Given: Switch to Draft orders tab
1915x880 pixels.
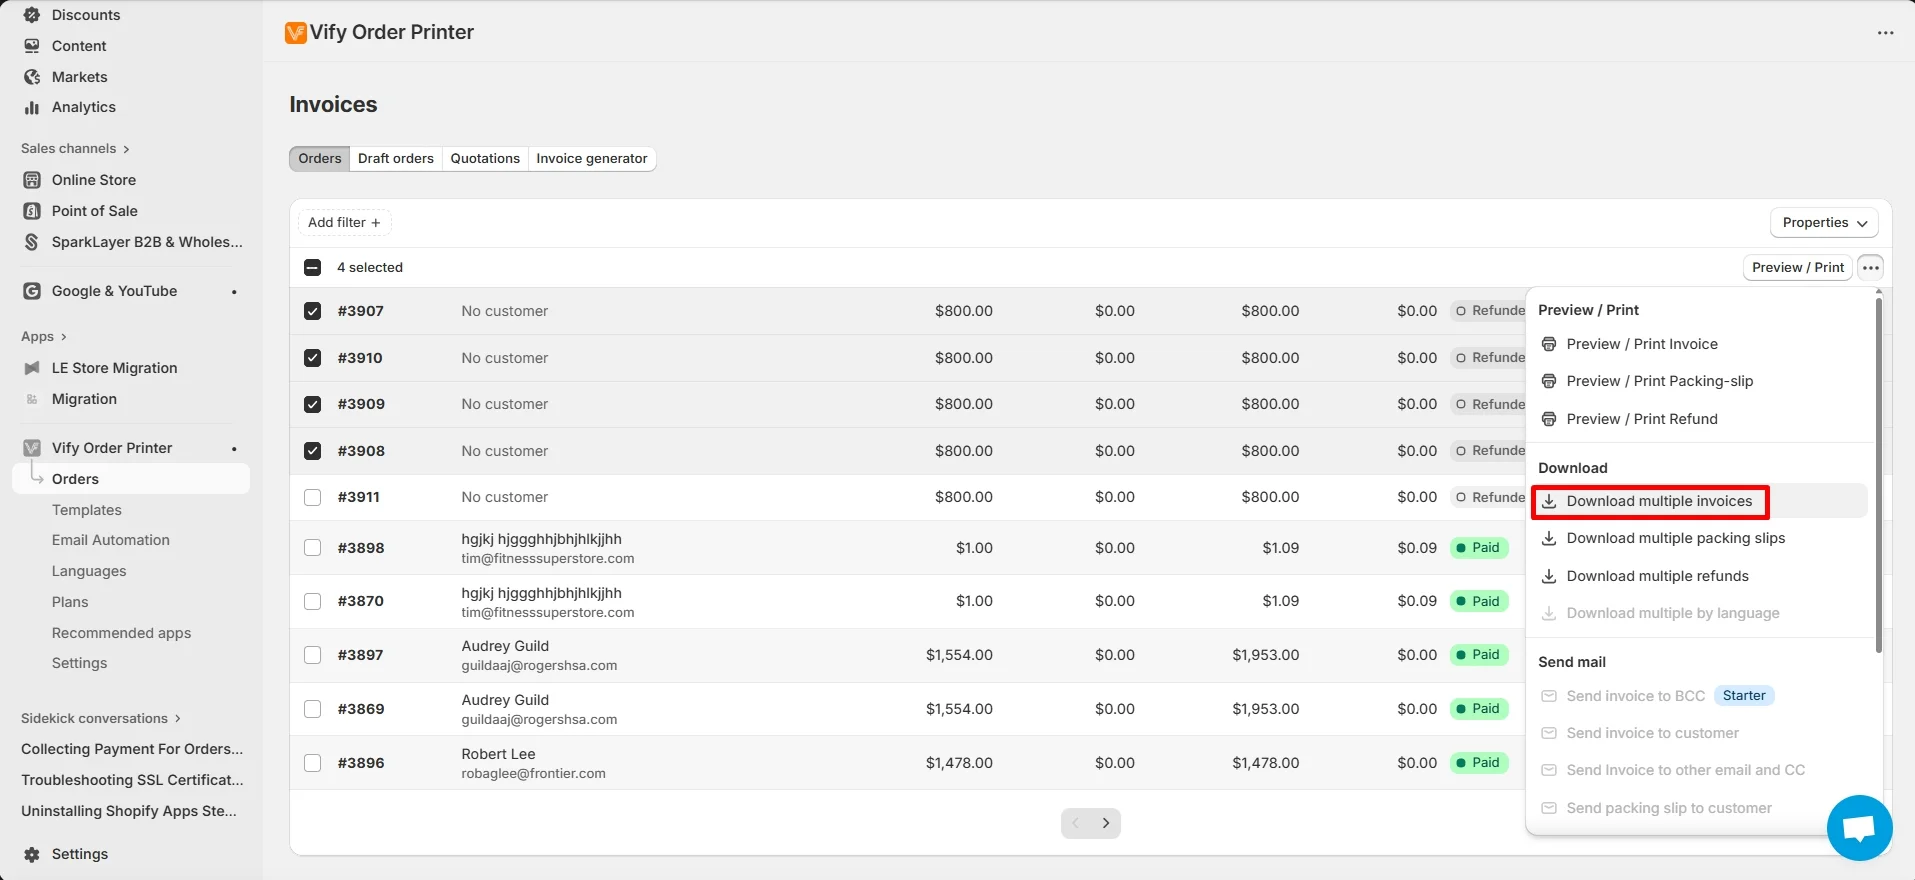Looking at the screenshot, I should pos(396,159).
